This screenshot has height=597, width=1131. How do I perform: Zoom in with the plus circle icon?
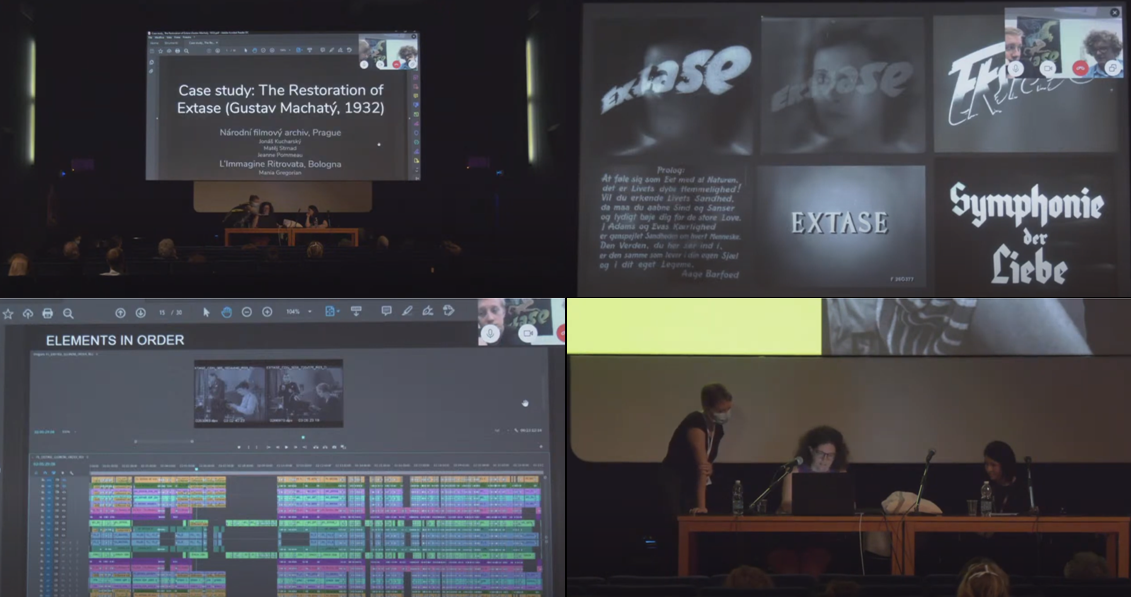pyautogui.click(x=267, y=312)
